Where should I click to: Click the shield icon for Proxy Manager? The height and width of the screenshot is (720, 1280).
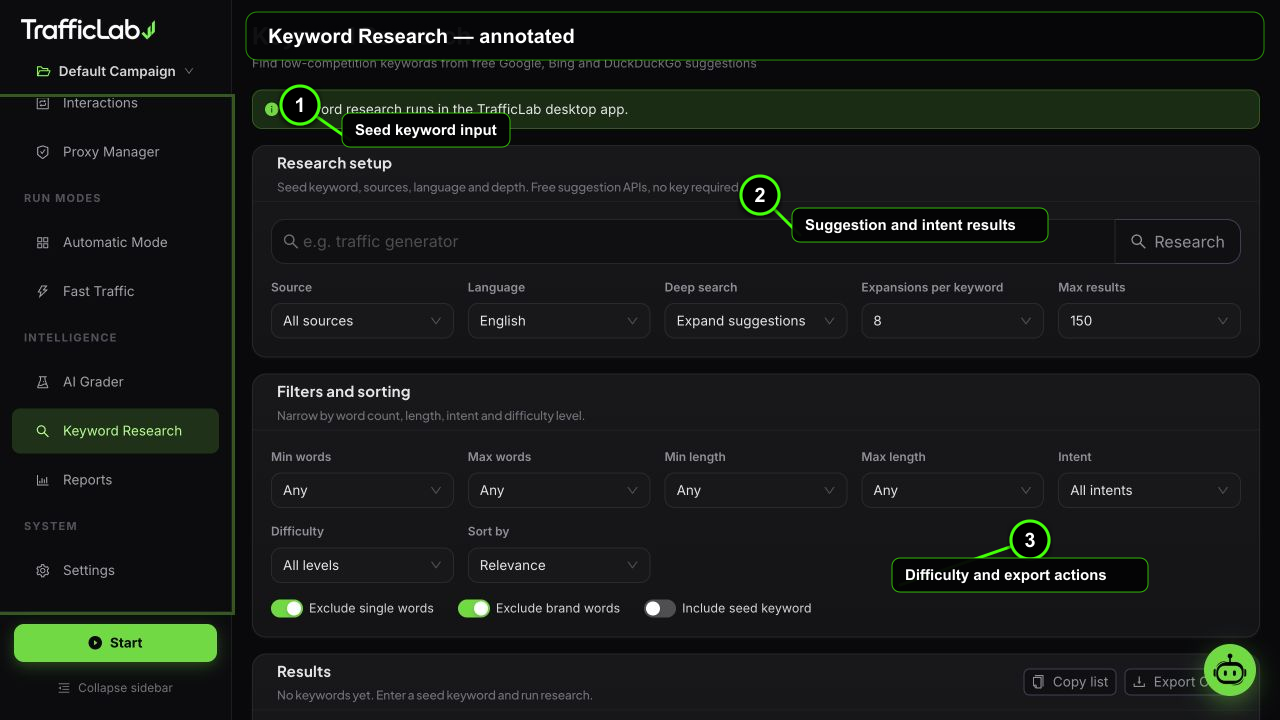pos(43,152)
